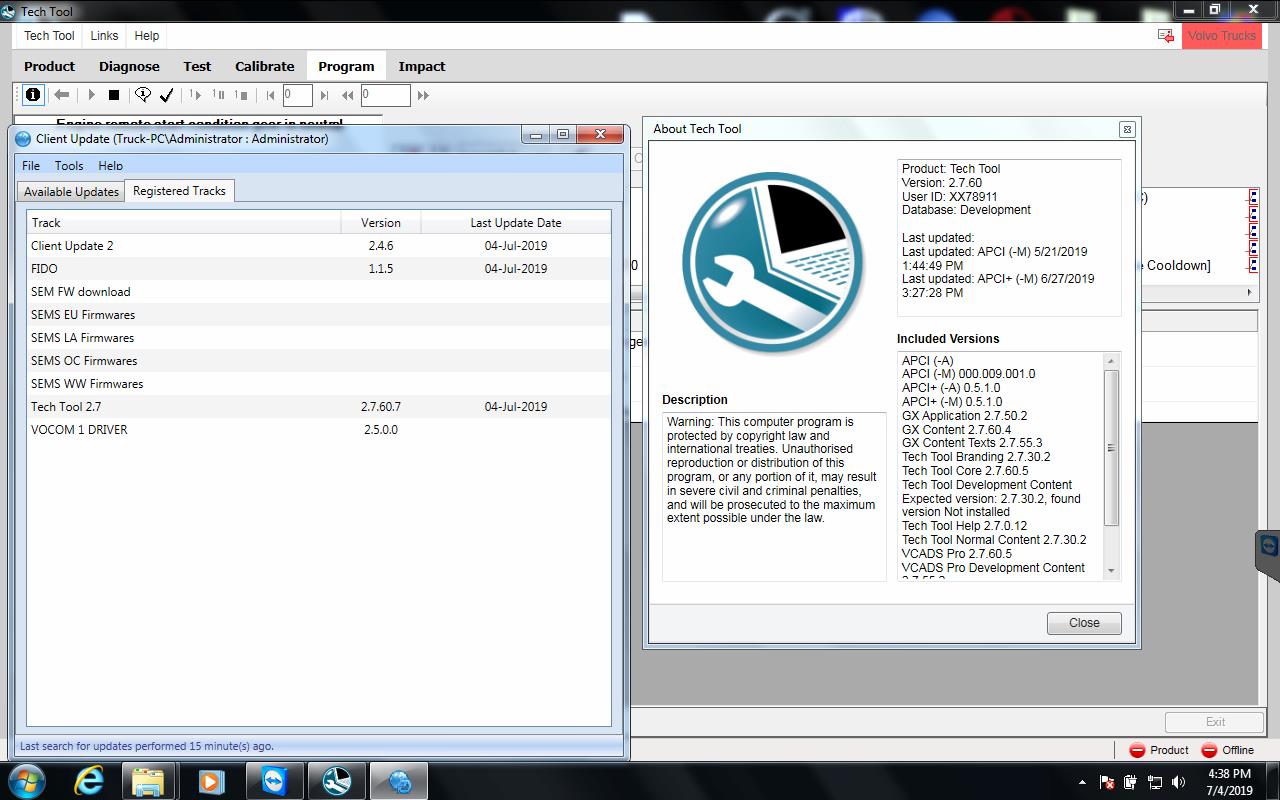Select the 'Client Update 2' track row
Image resolution: width=1280 pixels, height=800 pixels.
pos(319,246)
